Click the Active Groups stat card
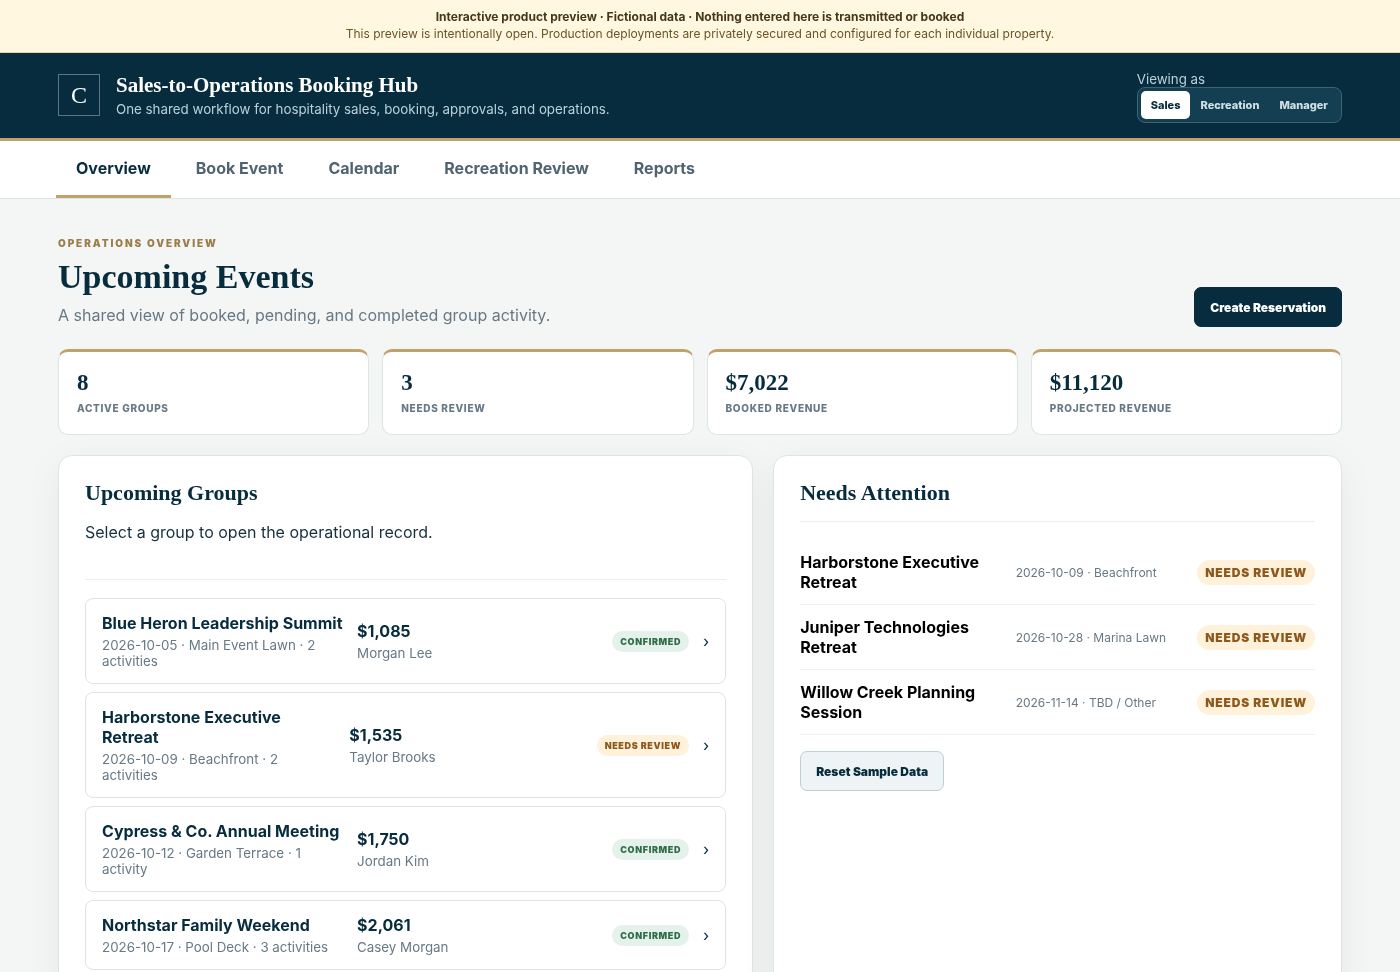Screen dimensions: 1400x972 213,392
